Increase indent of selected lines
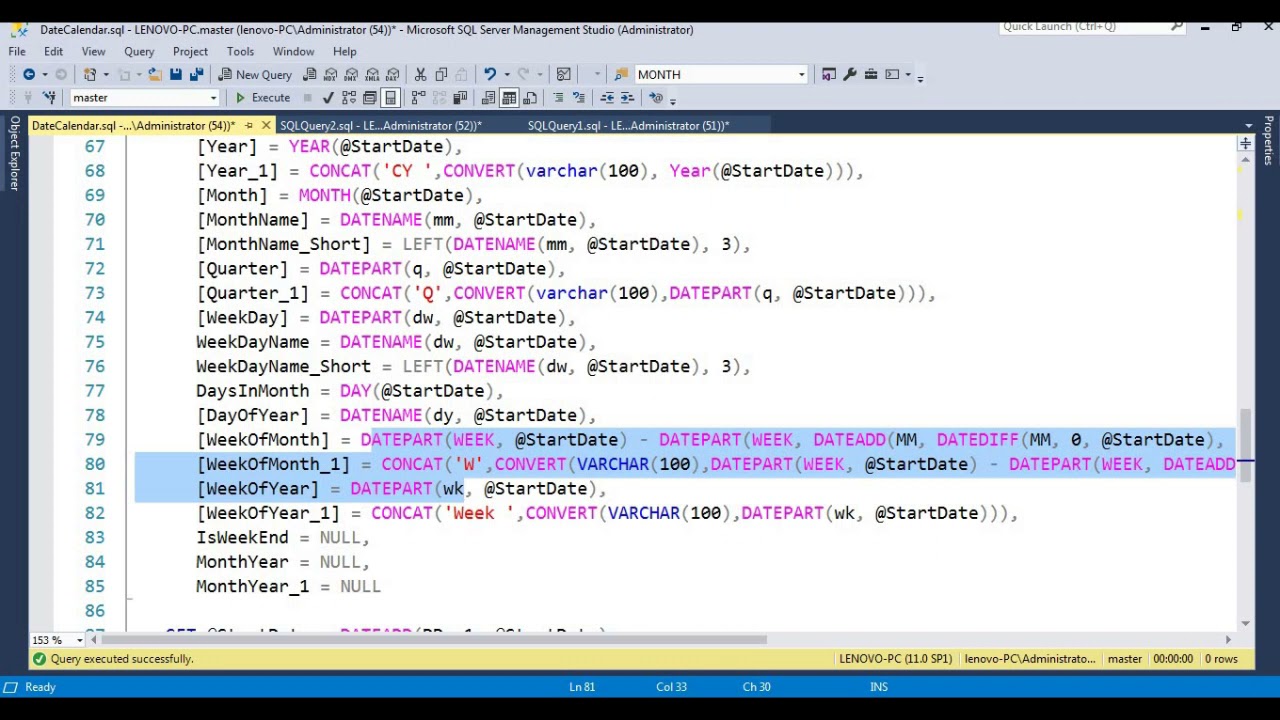Image resolution: width=1280 pixels, height=720 pixels. point(627,98)
